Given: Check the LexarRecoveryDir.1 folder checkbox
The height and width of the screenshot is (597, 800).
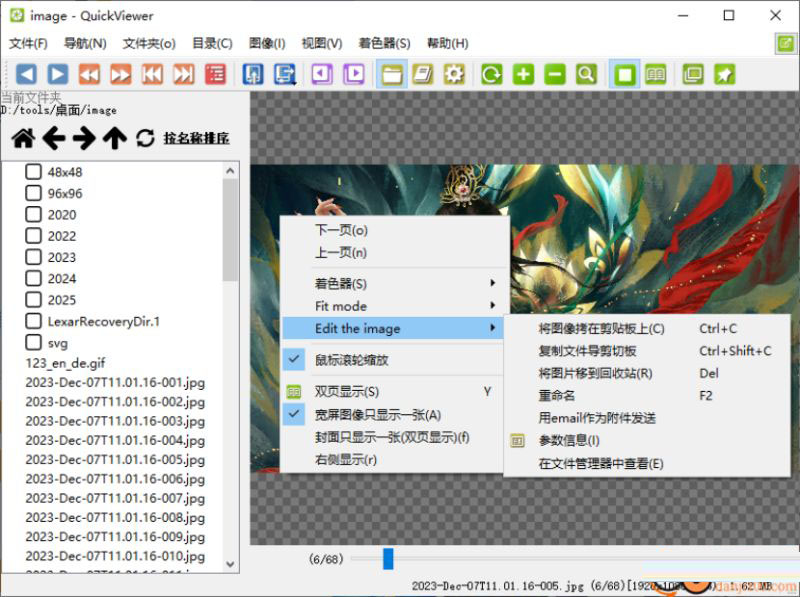Looking at the screenshot, I should coord(33,321).
